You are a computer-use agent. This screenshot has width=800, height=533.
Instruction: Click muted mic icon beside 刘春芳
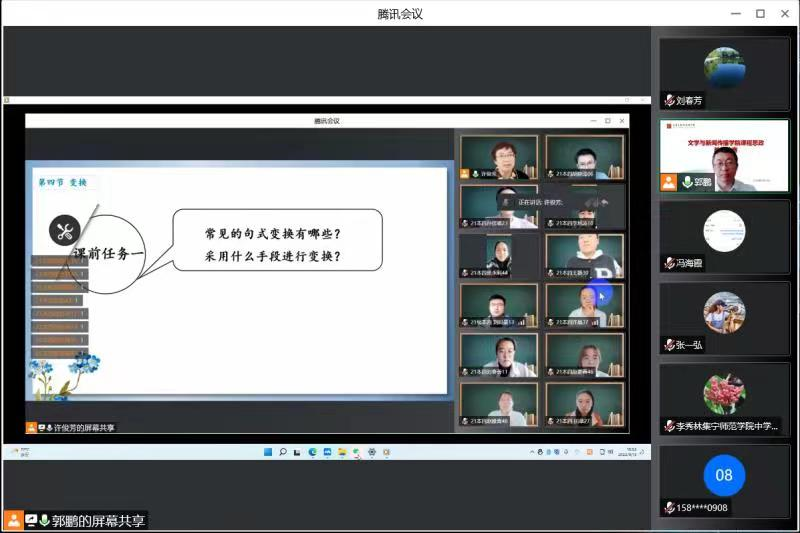[x=669, y=101]
